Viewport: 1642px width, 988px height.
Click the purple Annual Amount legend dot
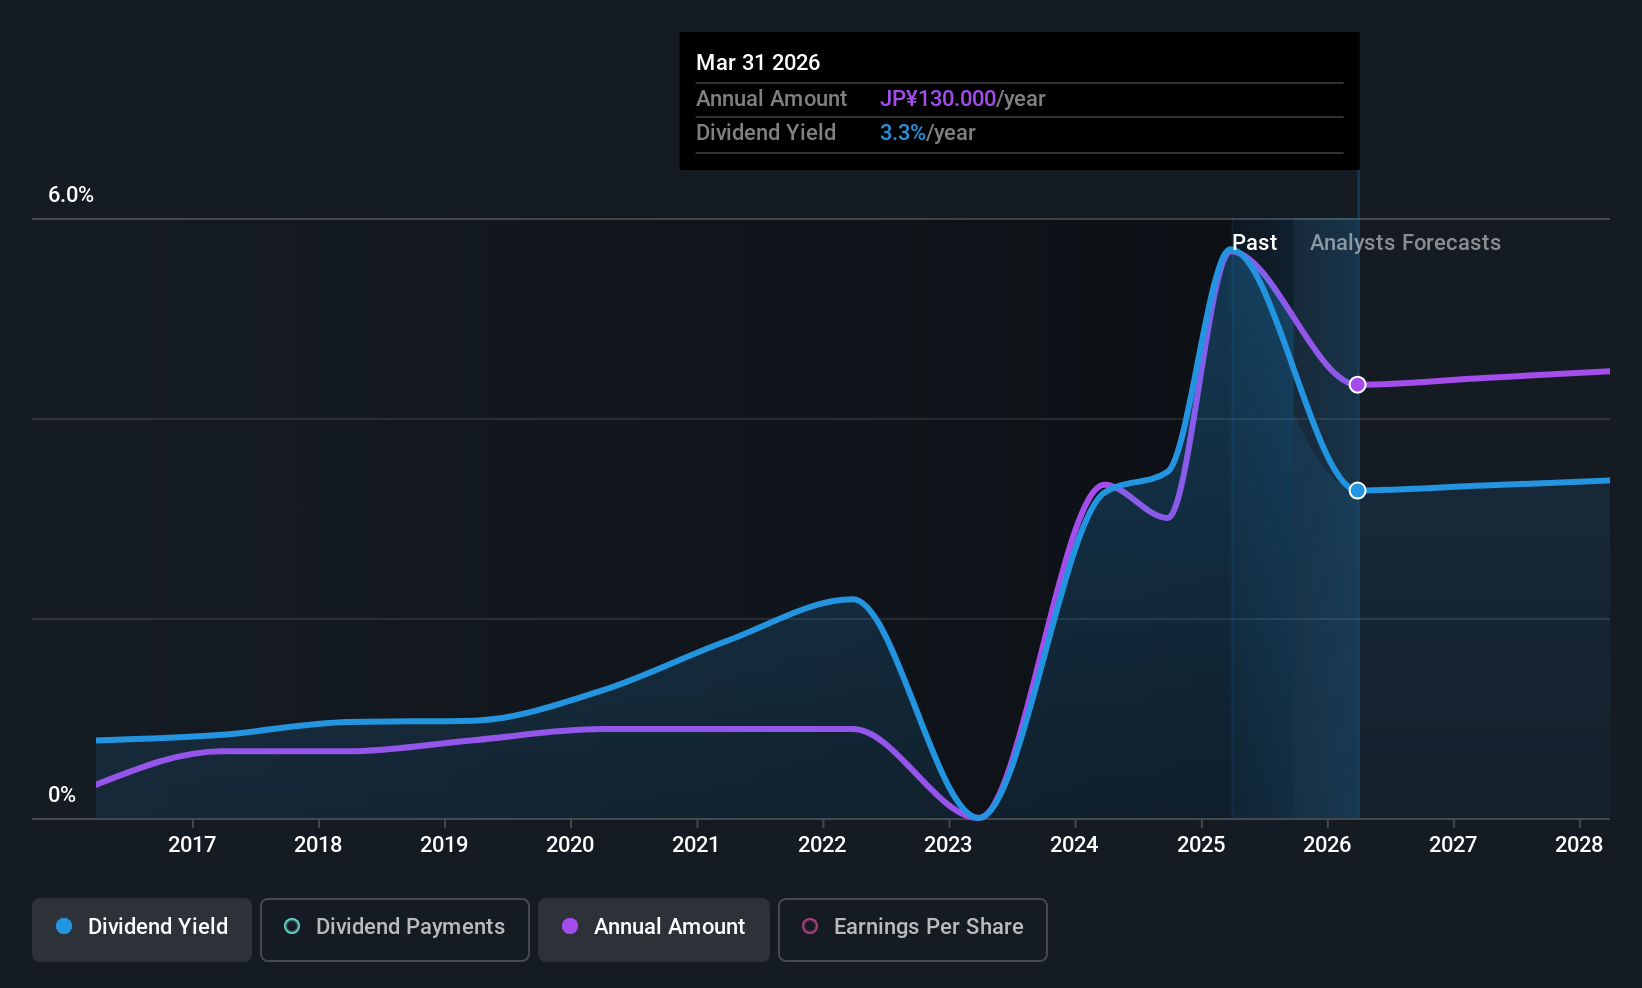tap(570, 927)
